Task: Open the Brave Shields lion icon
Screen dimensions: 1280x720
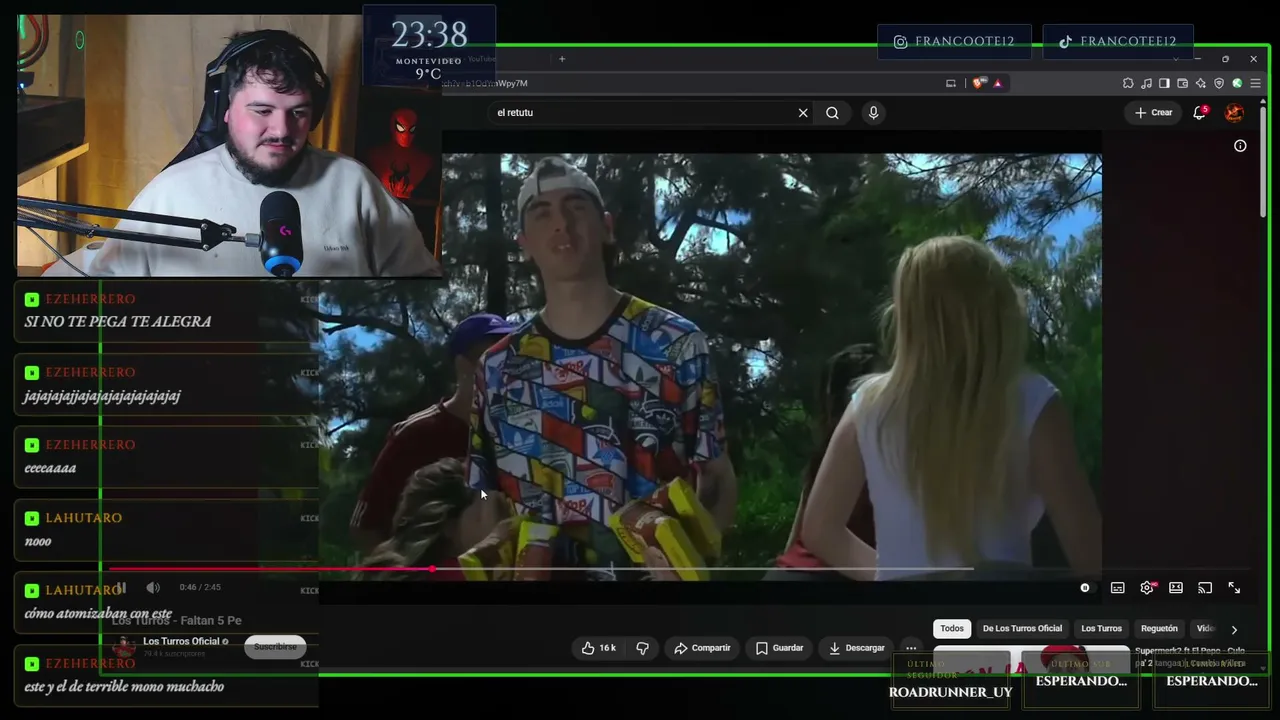Action: coord(978,83)
